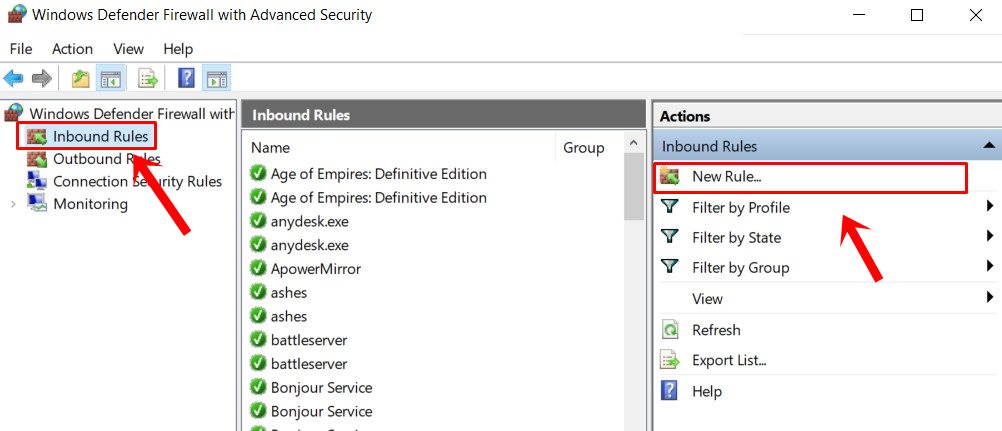Select Outbound Rules in the tree
Viewport: 1002px width, 431px height.
[x=107, y=159]
